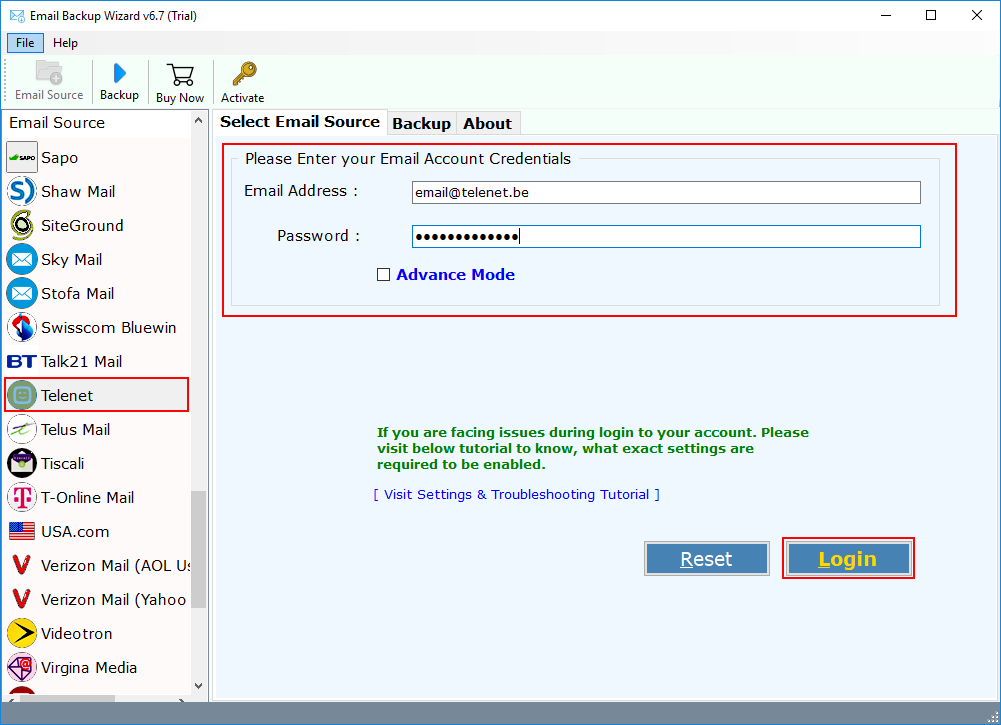Switch to the Select Email Source tab
1001x725 pixels.
pyautogui.click(x=300, y=122)
